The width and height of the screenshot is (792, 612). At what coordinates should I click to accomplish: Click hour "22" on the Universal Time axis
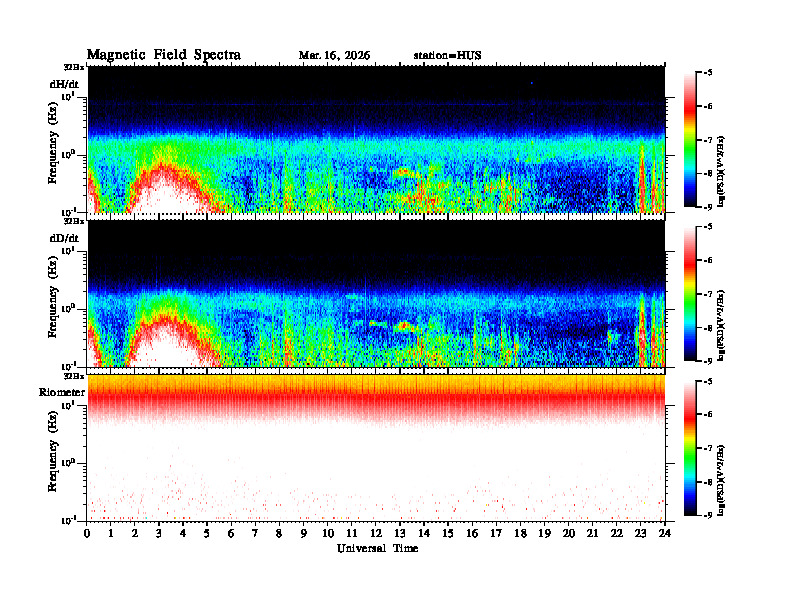(616, 533)
